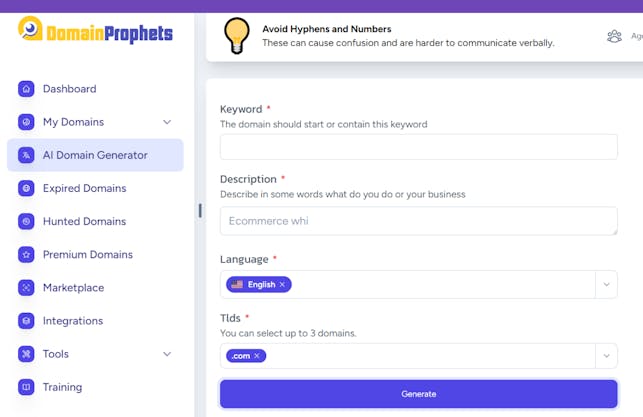Go to the Marketplace menu item

click(73, 287)
